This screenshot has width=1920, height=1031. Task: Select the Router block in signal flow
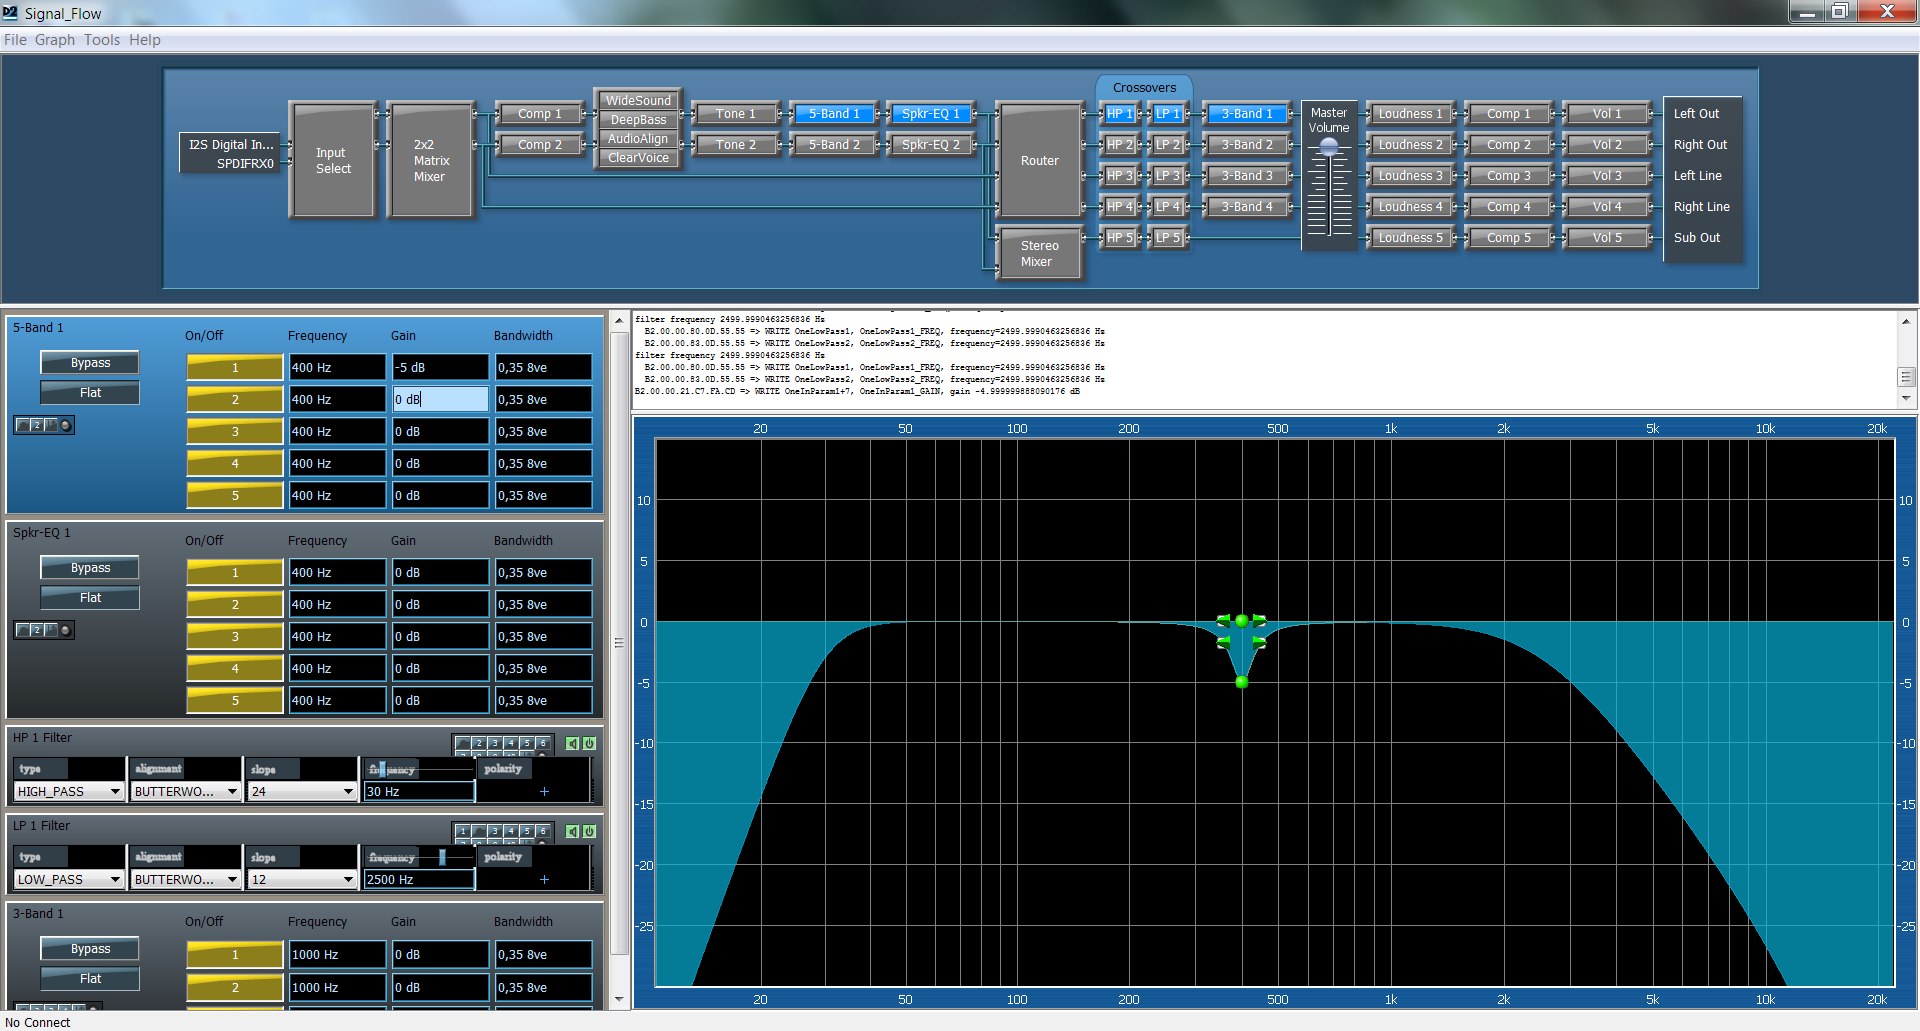point(1039,160)
